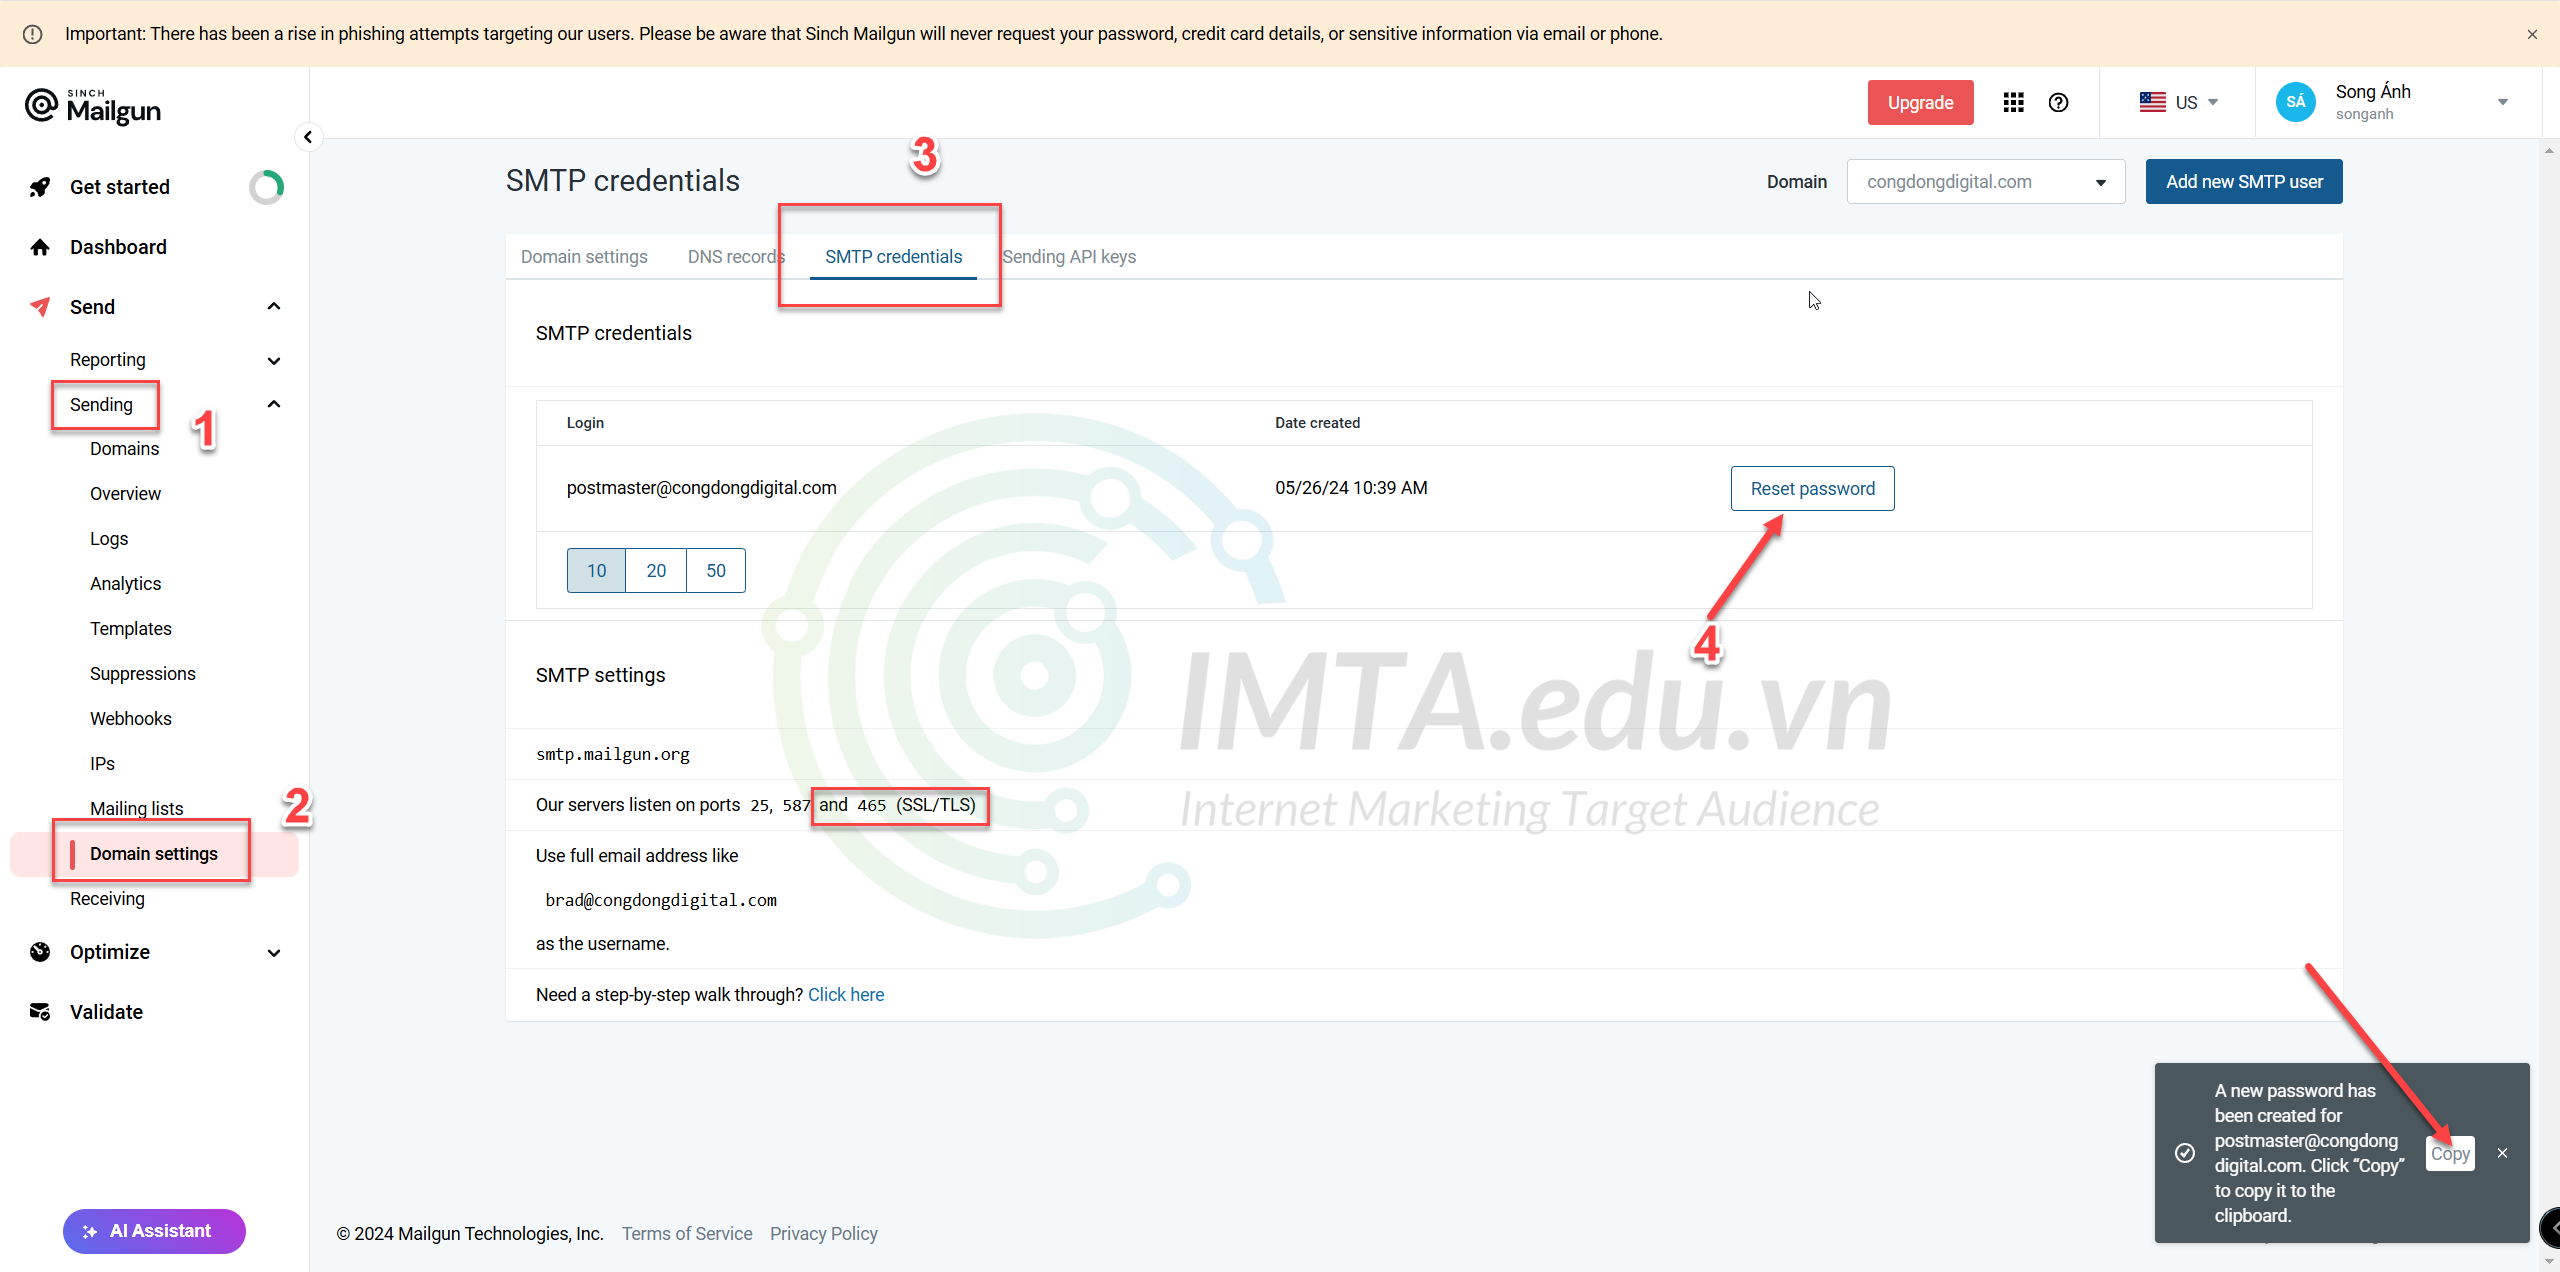The height and width of the screenshot is (1272, 2560).
Task: Collapse the Sending submenu
Action: coord(274,404)
